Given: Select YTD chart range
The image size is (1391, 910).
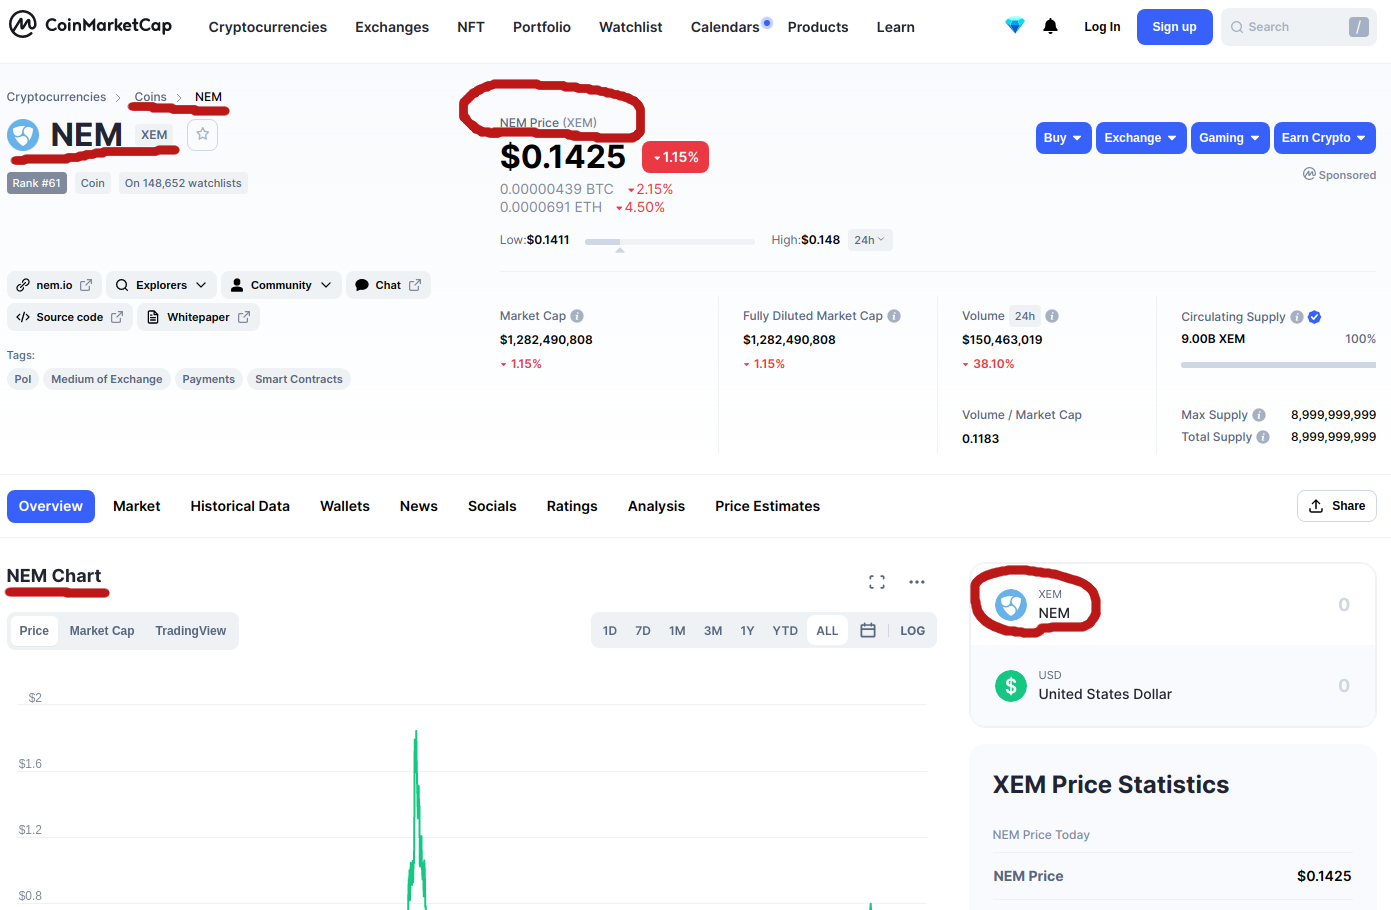Looking at the screenshot, I should 785,631.
